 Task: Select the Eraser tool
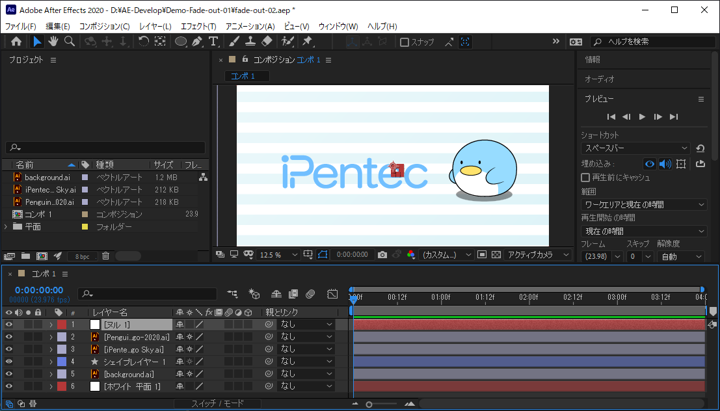267,42
